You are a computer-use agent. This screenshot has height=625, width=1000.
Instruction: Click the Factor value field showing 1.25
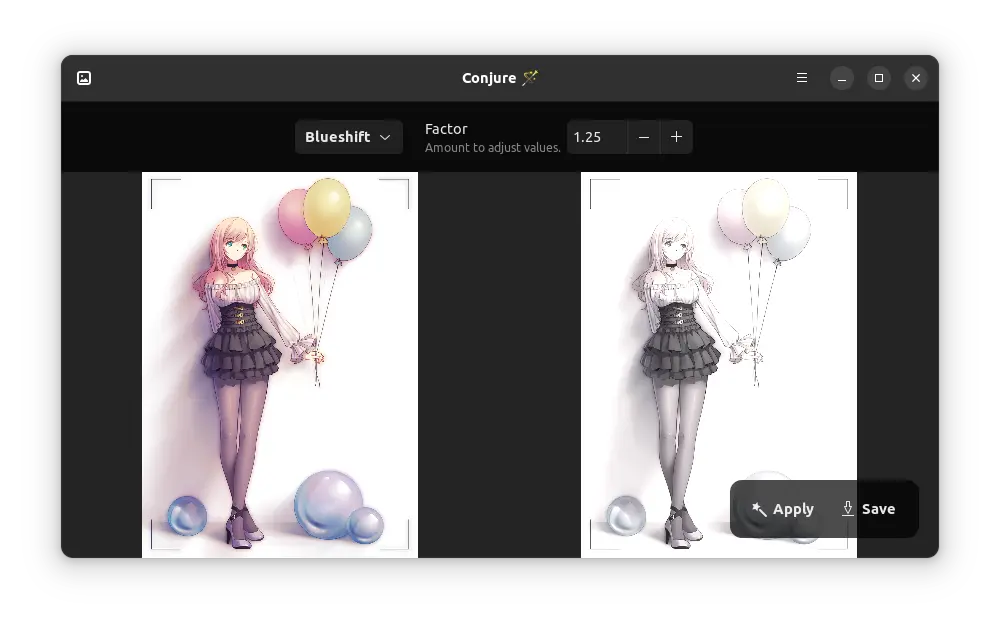point(596,137)
